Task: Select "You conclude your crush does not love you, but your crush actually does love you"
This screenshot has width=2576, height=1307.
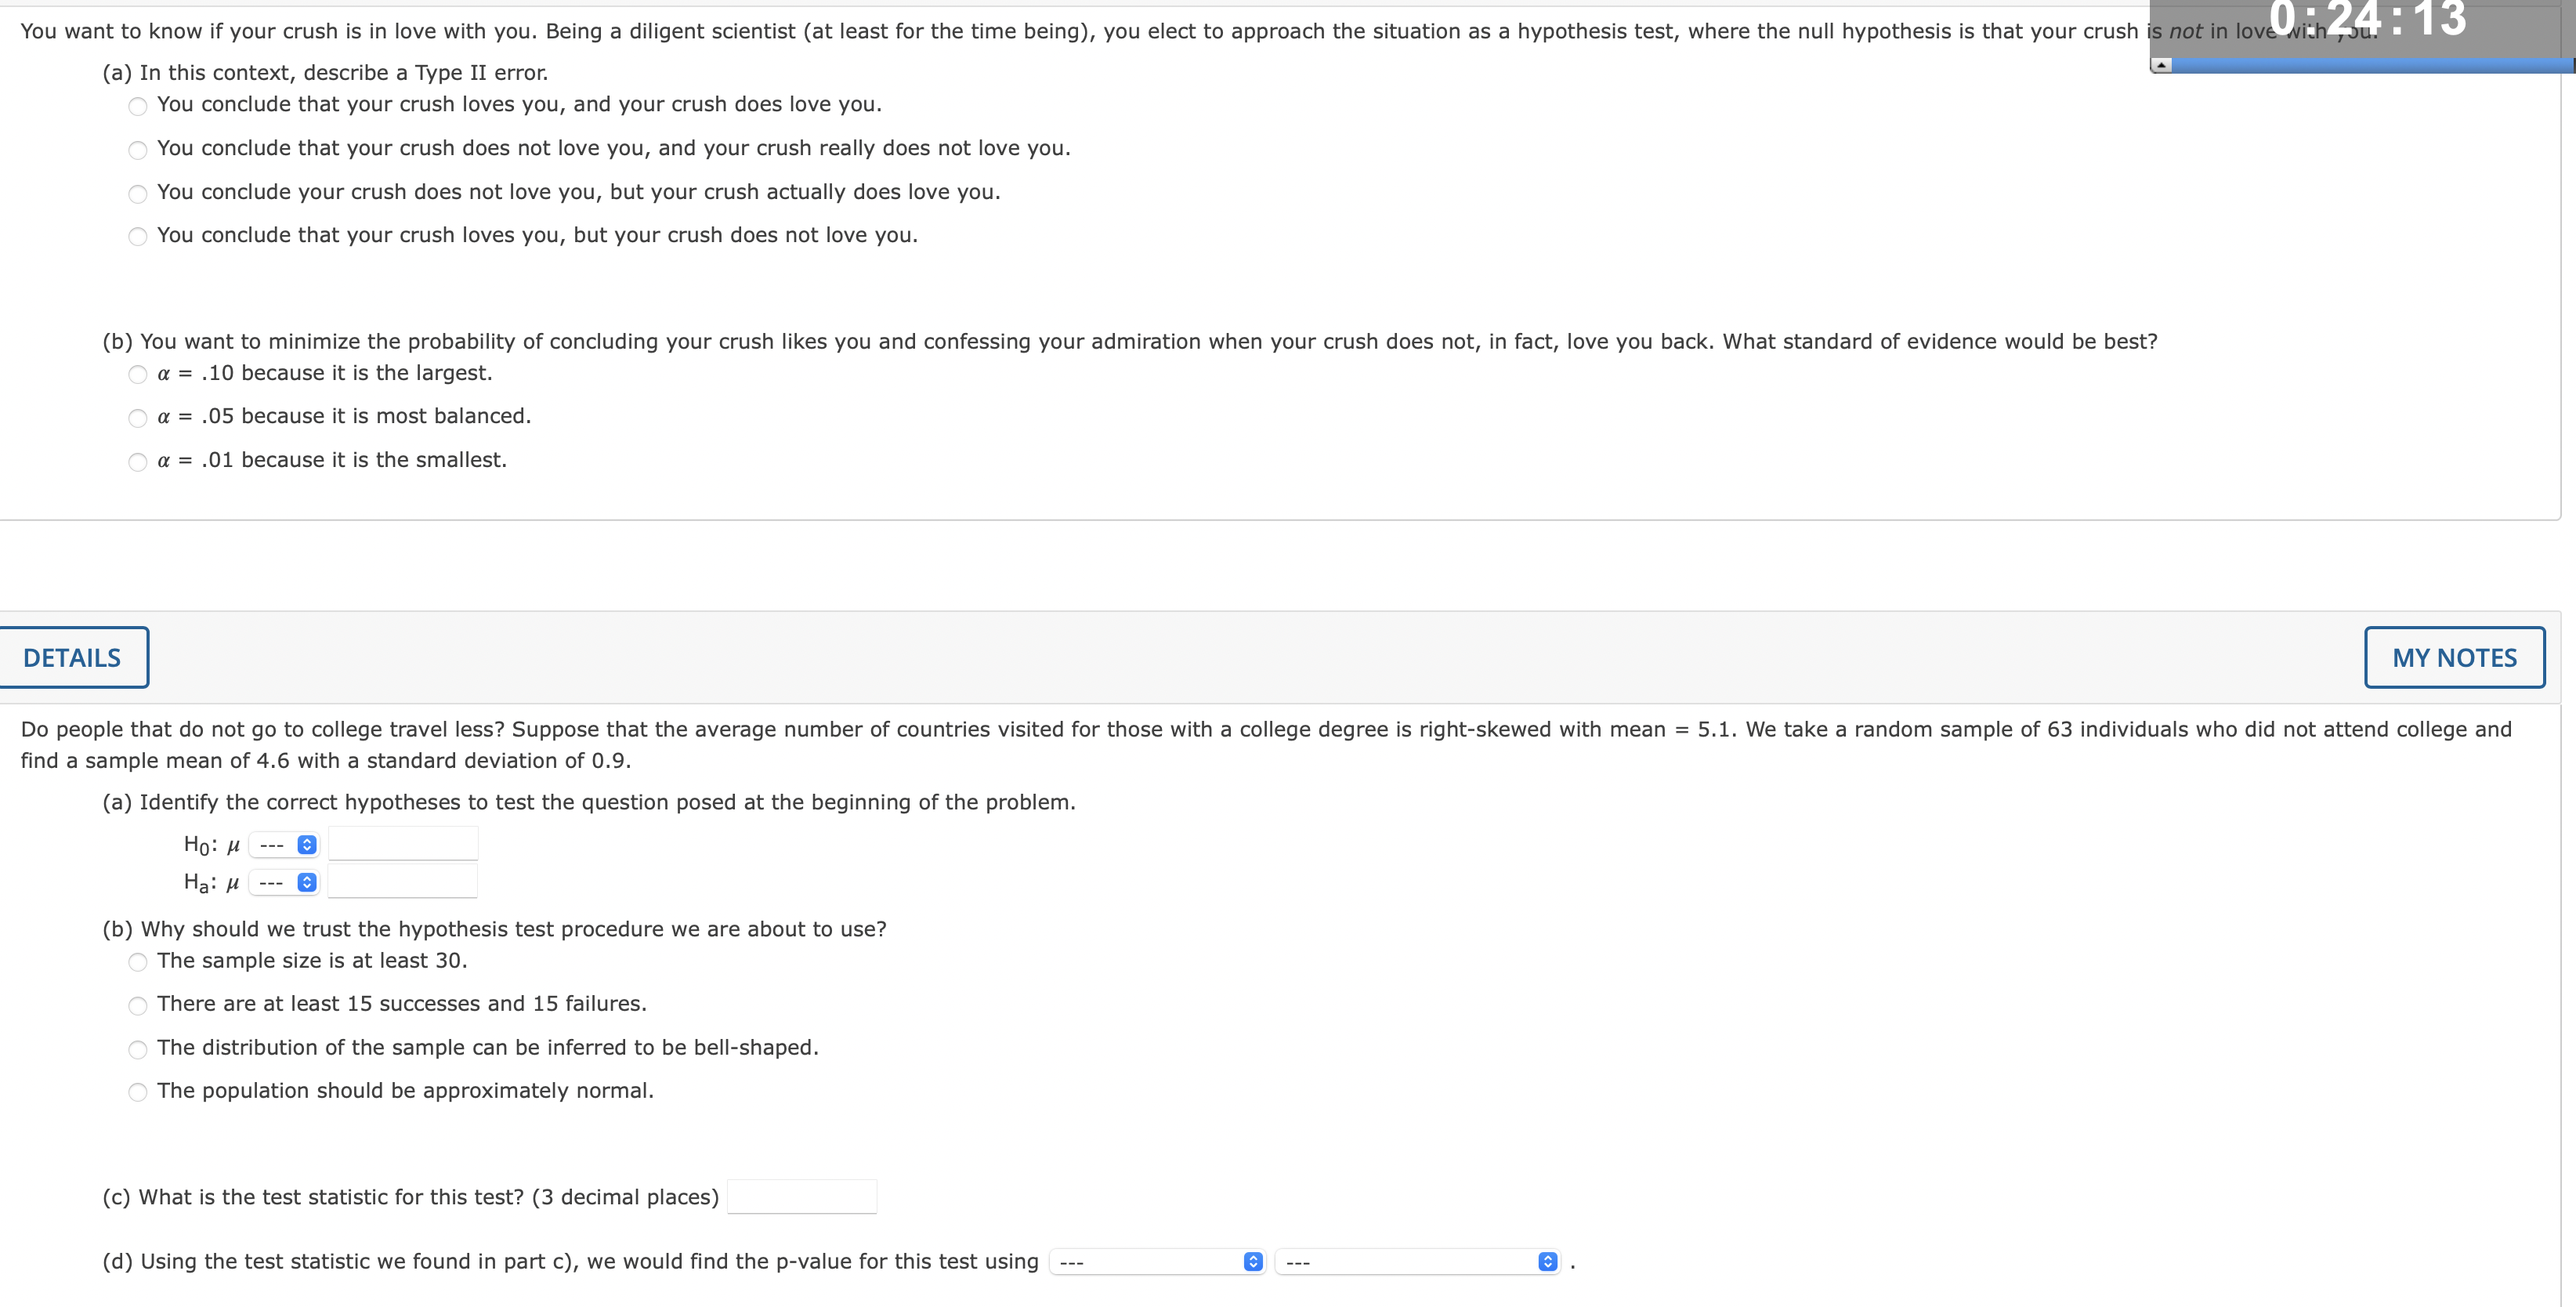Action: point(137,193)
